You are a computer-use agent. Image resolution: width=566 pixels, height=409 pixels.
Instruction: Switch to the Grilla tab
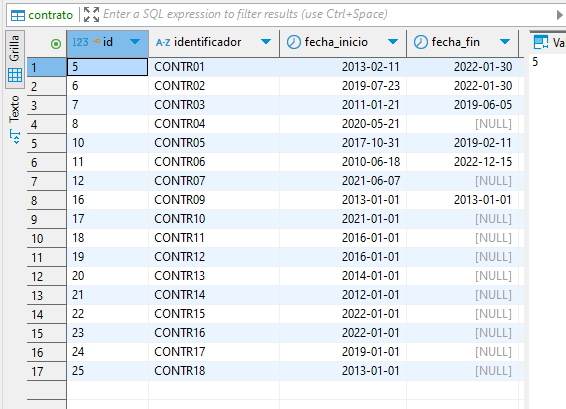pyautogui.click(x=15, y=59)
